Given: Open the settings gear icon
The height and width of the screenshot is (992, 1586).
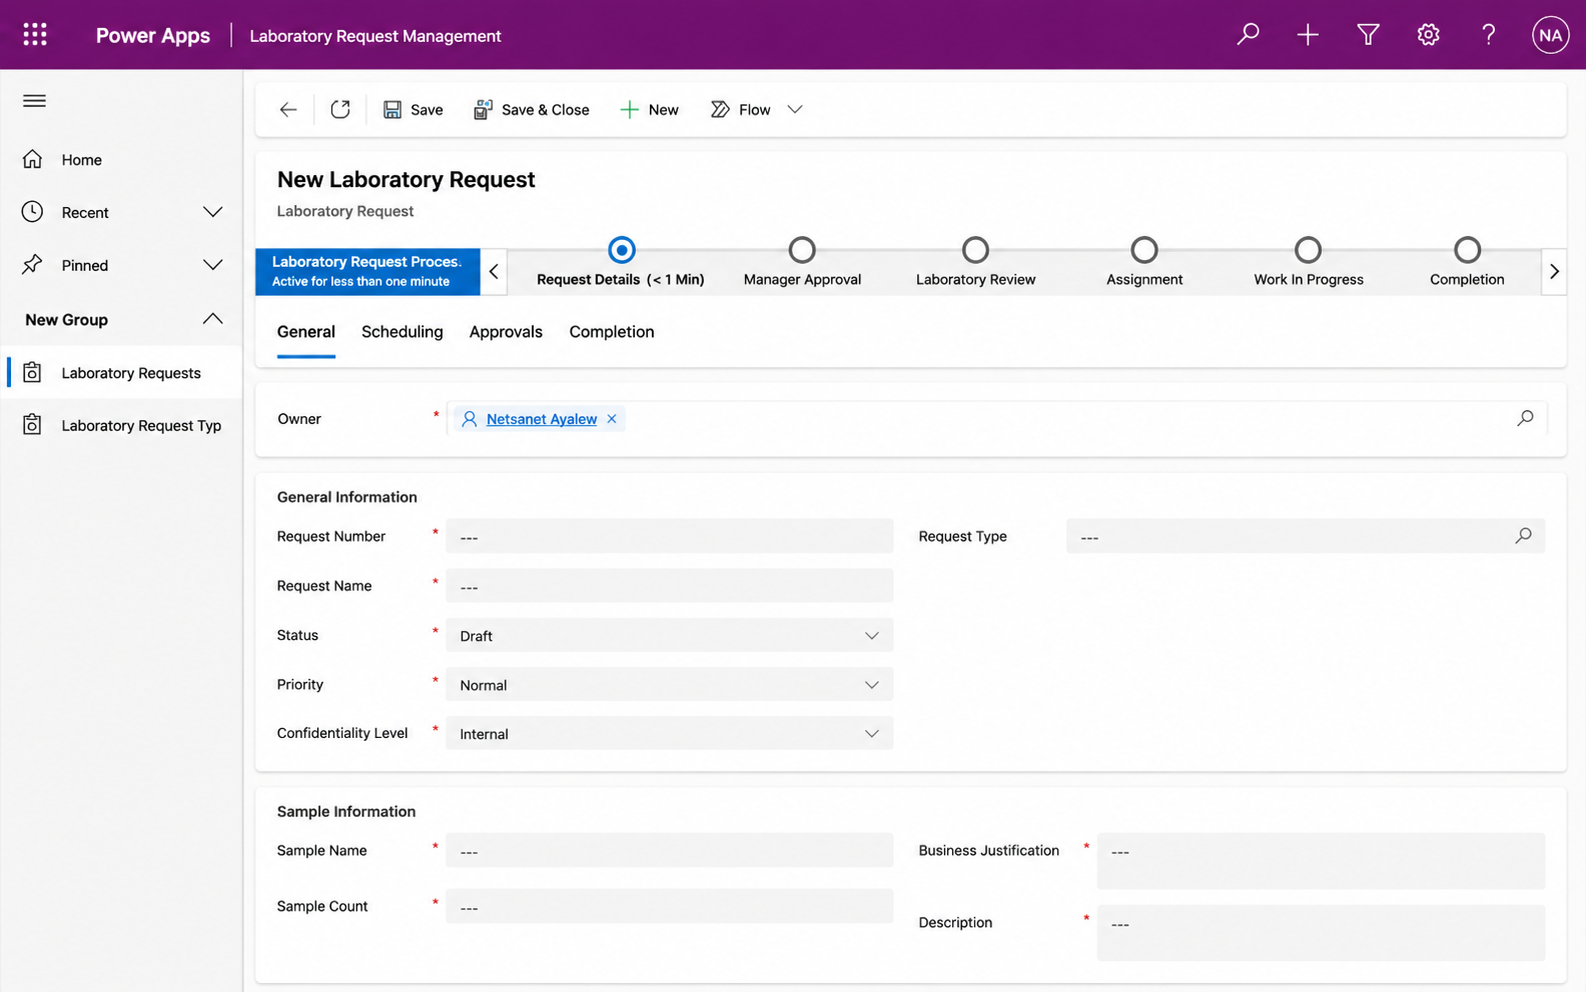Looking at the screenshot, I should 1428,35.
